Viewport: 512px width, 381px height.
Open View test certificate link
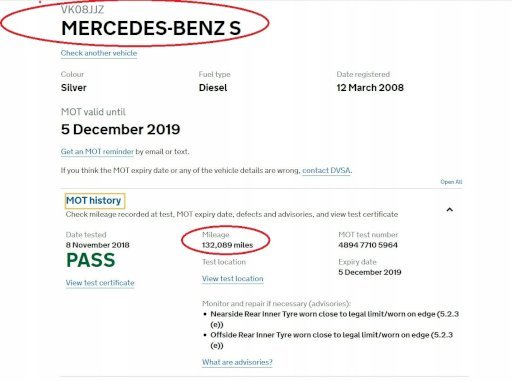click(x=100, y=283)
